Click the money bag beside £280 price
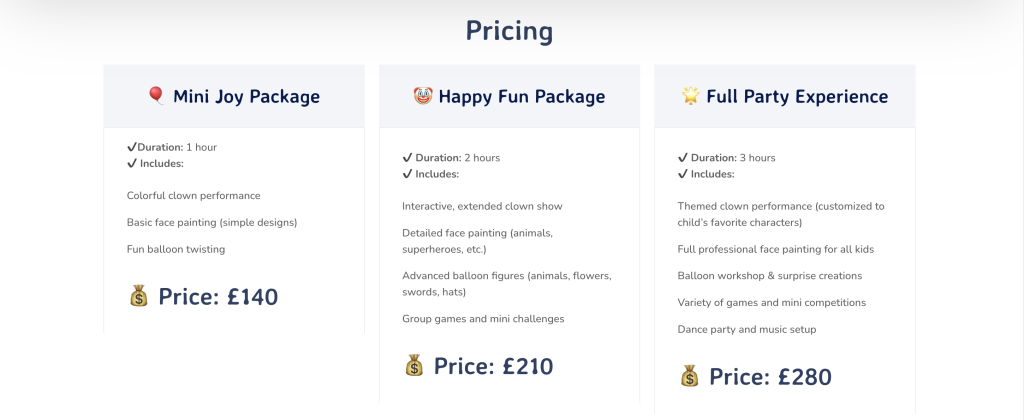Screen dimensions: 1024x420 [690, 376]
